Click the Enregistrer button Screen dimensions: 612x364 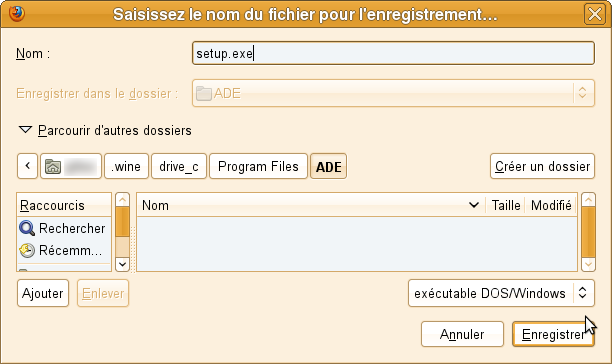click(553, 334)
